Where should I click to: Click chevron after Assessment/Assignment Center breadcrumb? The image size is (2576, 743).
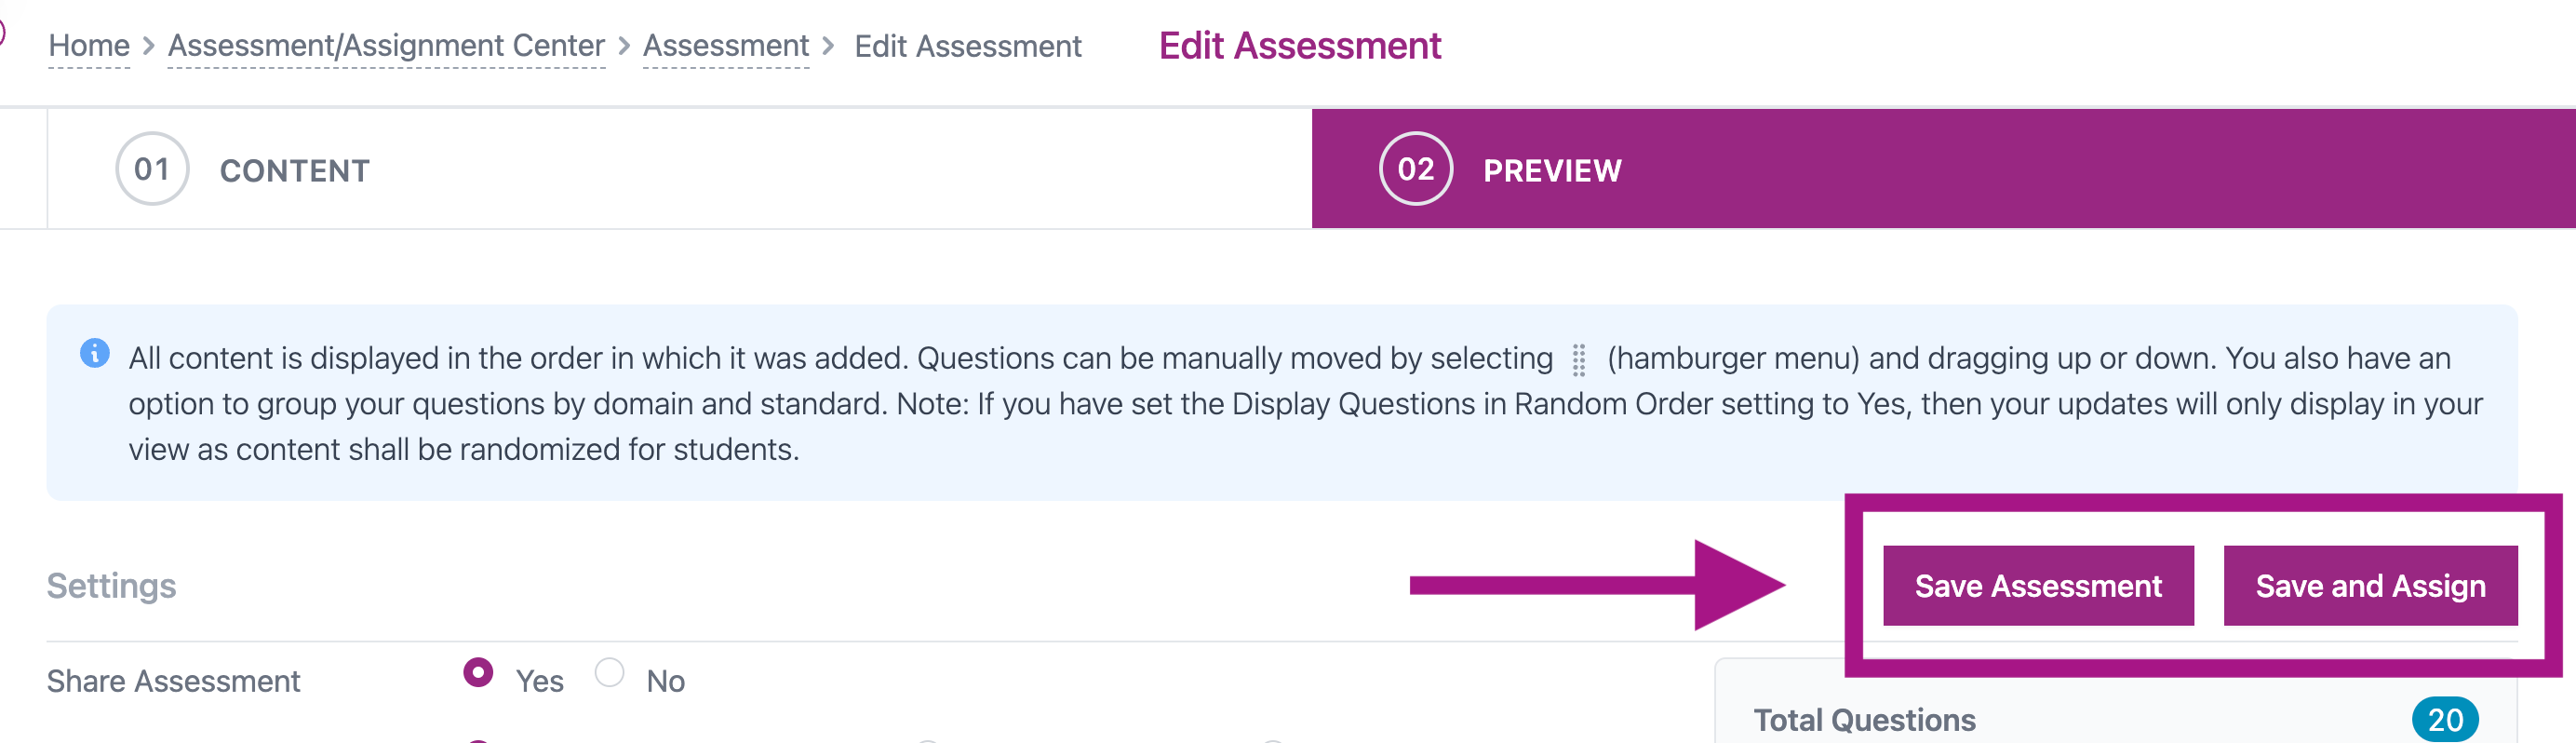pyautogui.click(x=624, y=46)
